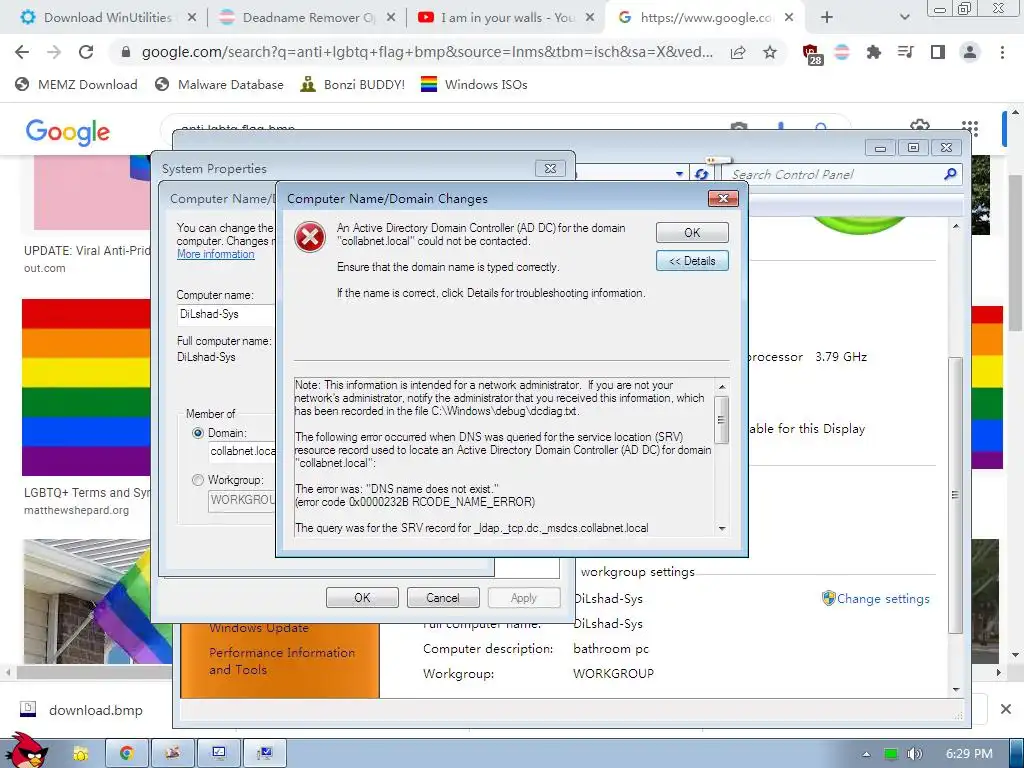This screenshot has width=1024, height=768.
Task: Collapse info with the << Details button
Action: click(692, 261)
